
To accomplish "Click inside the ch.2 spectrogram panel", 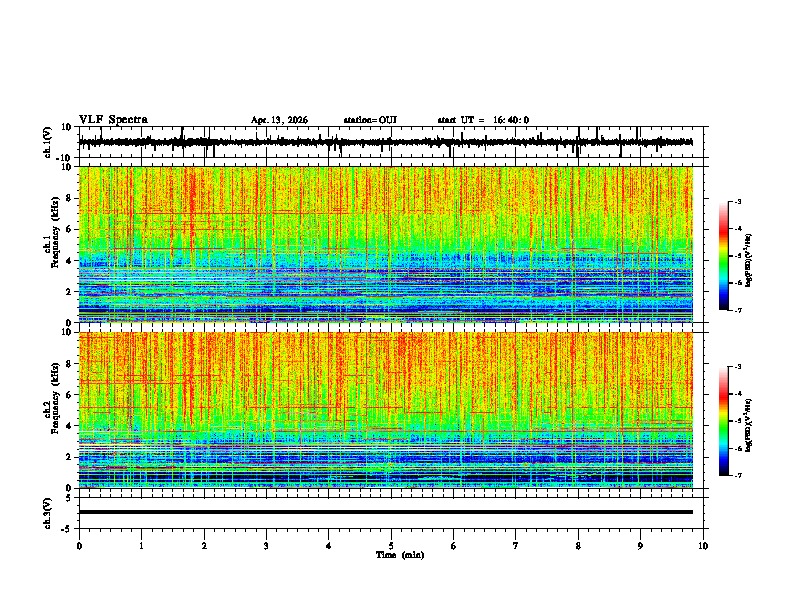I will [386, 410].
